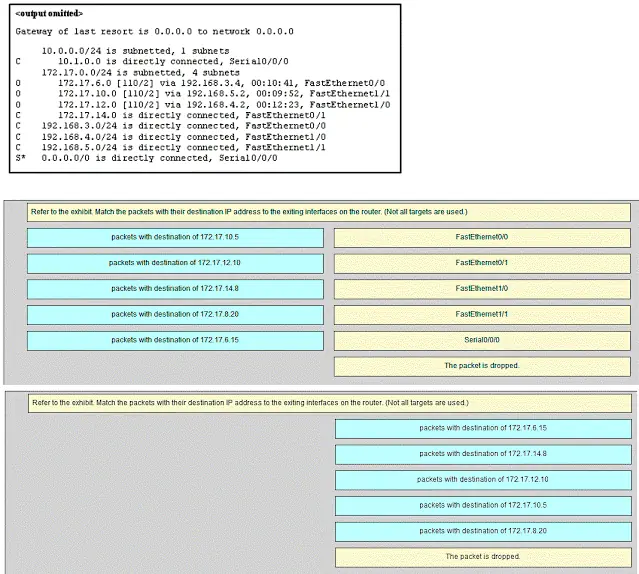Click the FastEthernet1/0 target box
The height and width of the screenshot is (574, 639).
[x=482, y=289]
